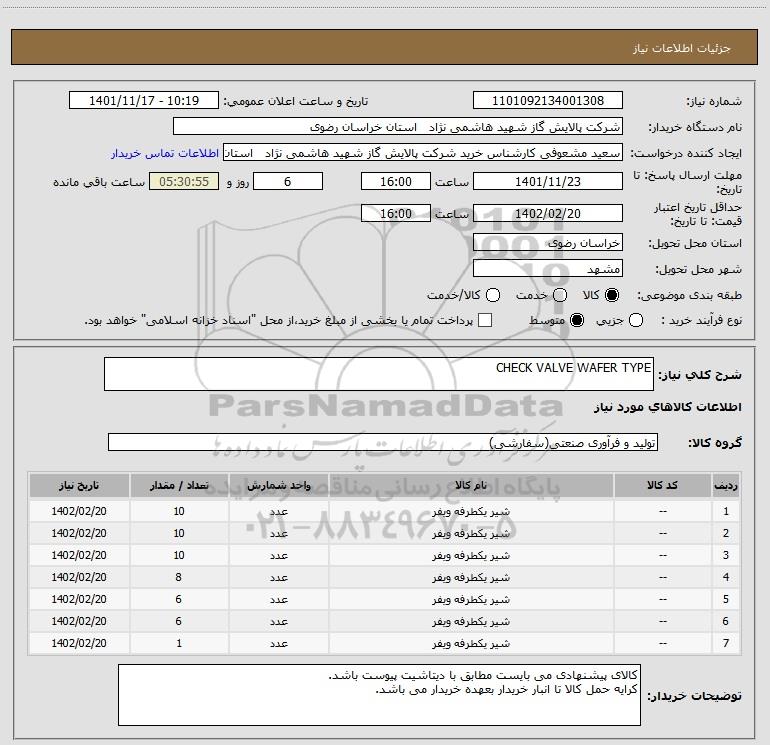The width and height of the screenshot is (770, 745).
Task: Click public announcement date field 1401/11/17
Action: [144, 101]
